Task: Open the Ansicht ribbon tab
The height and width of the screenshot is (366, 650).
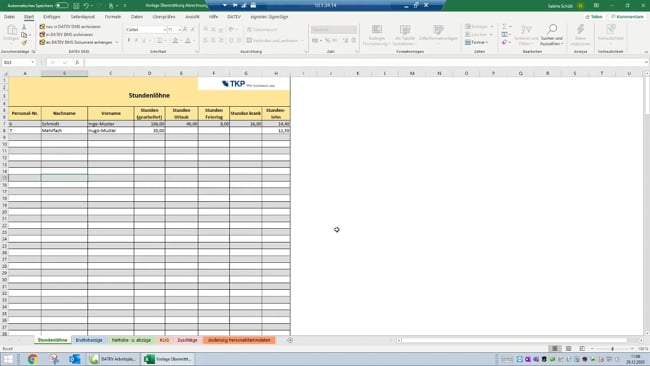Action: (192, 17)
